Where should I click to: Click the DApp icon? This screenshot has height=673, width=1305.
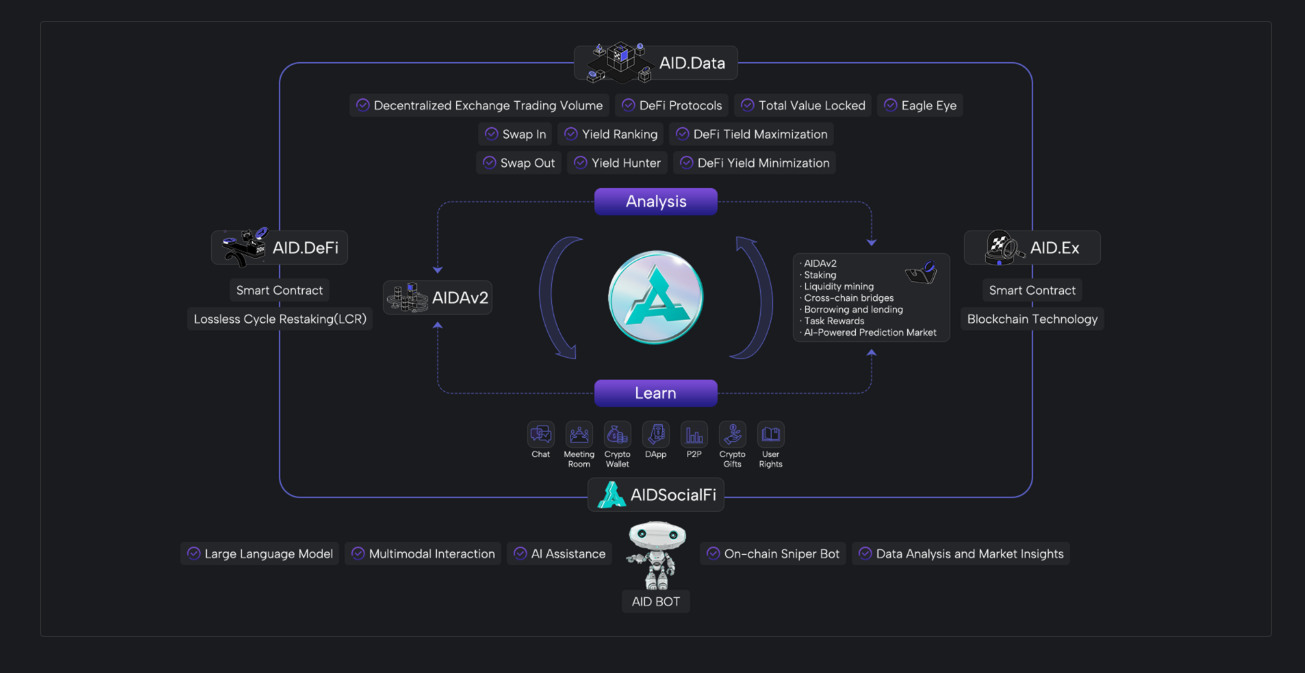click(x=656, y=434)
